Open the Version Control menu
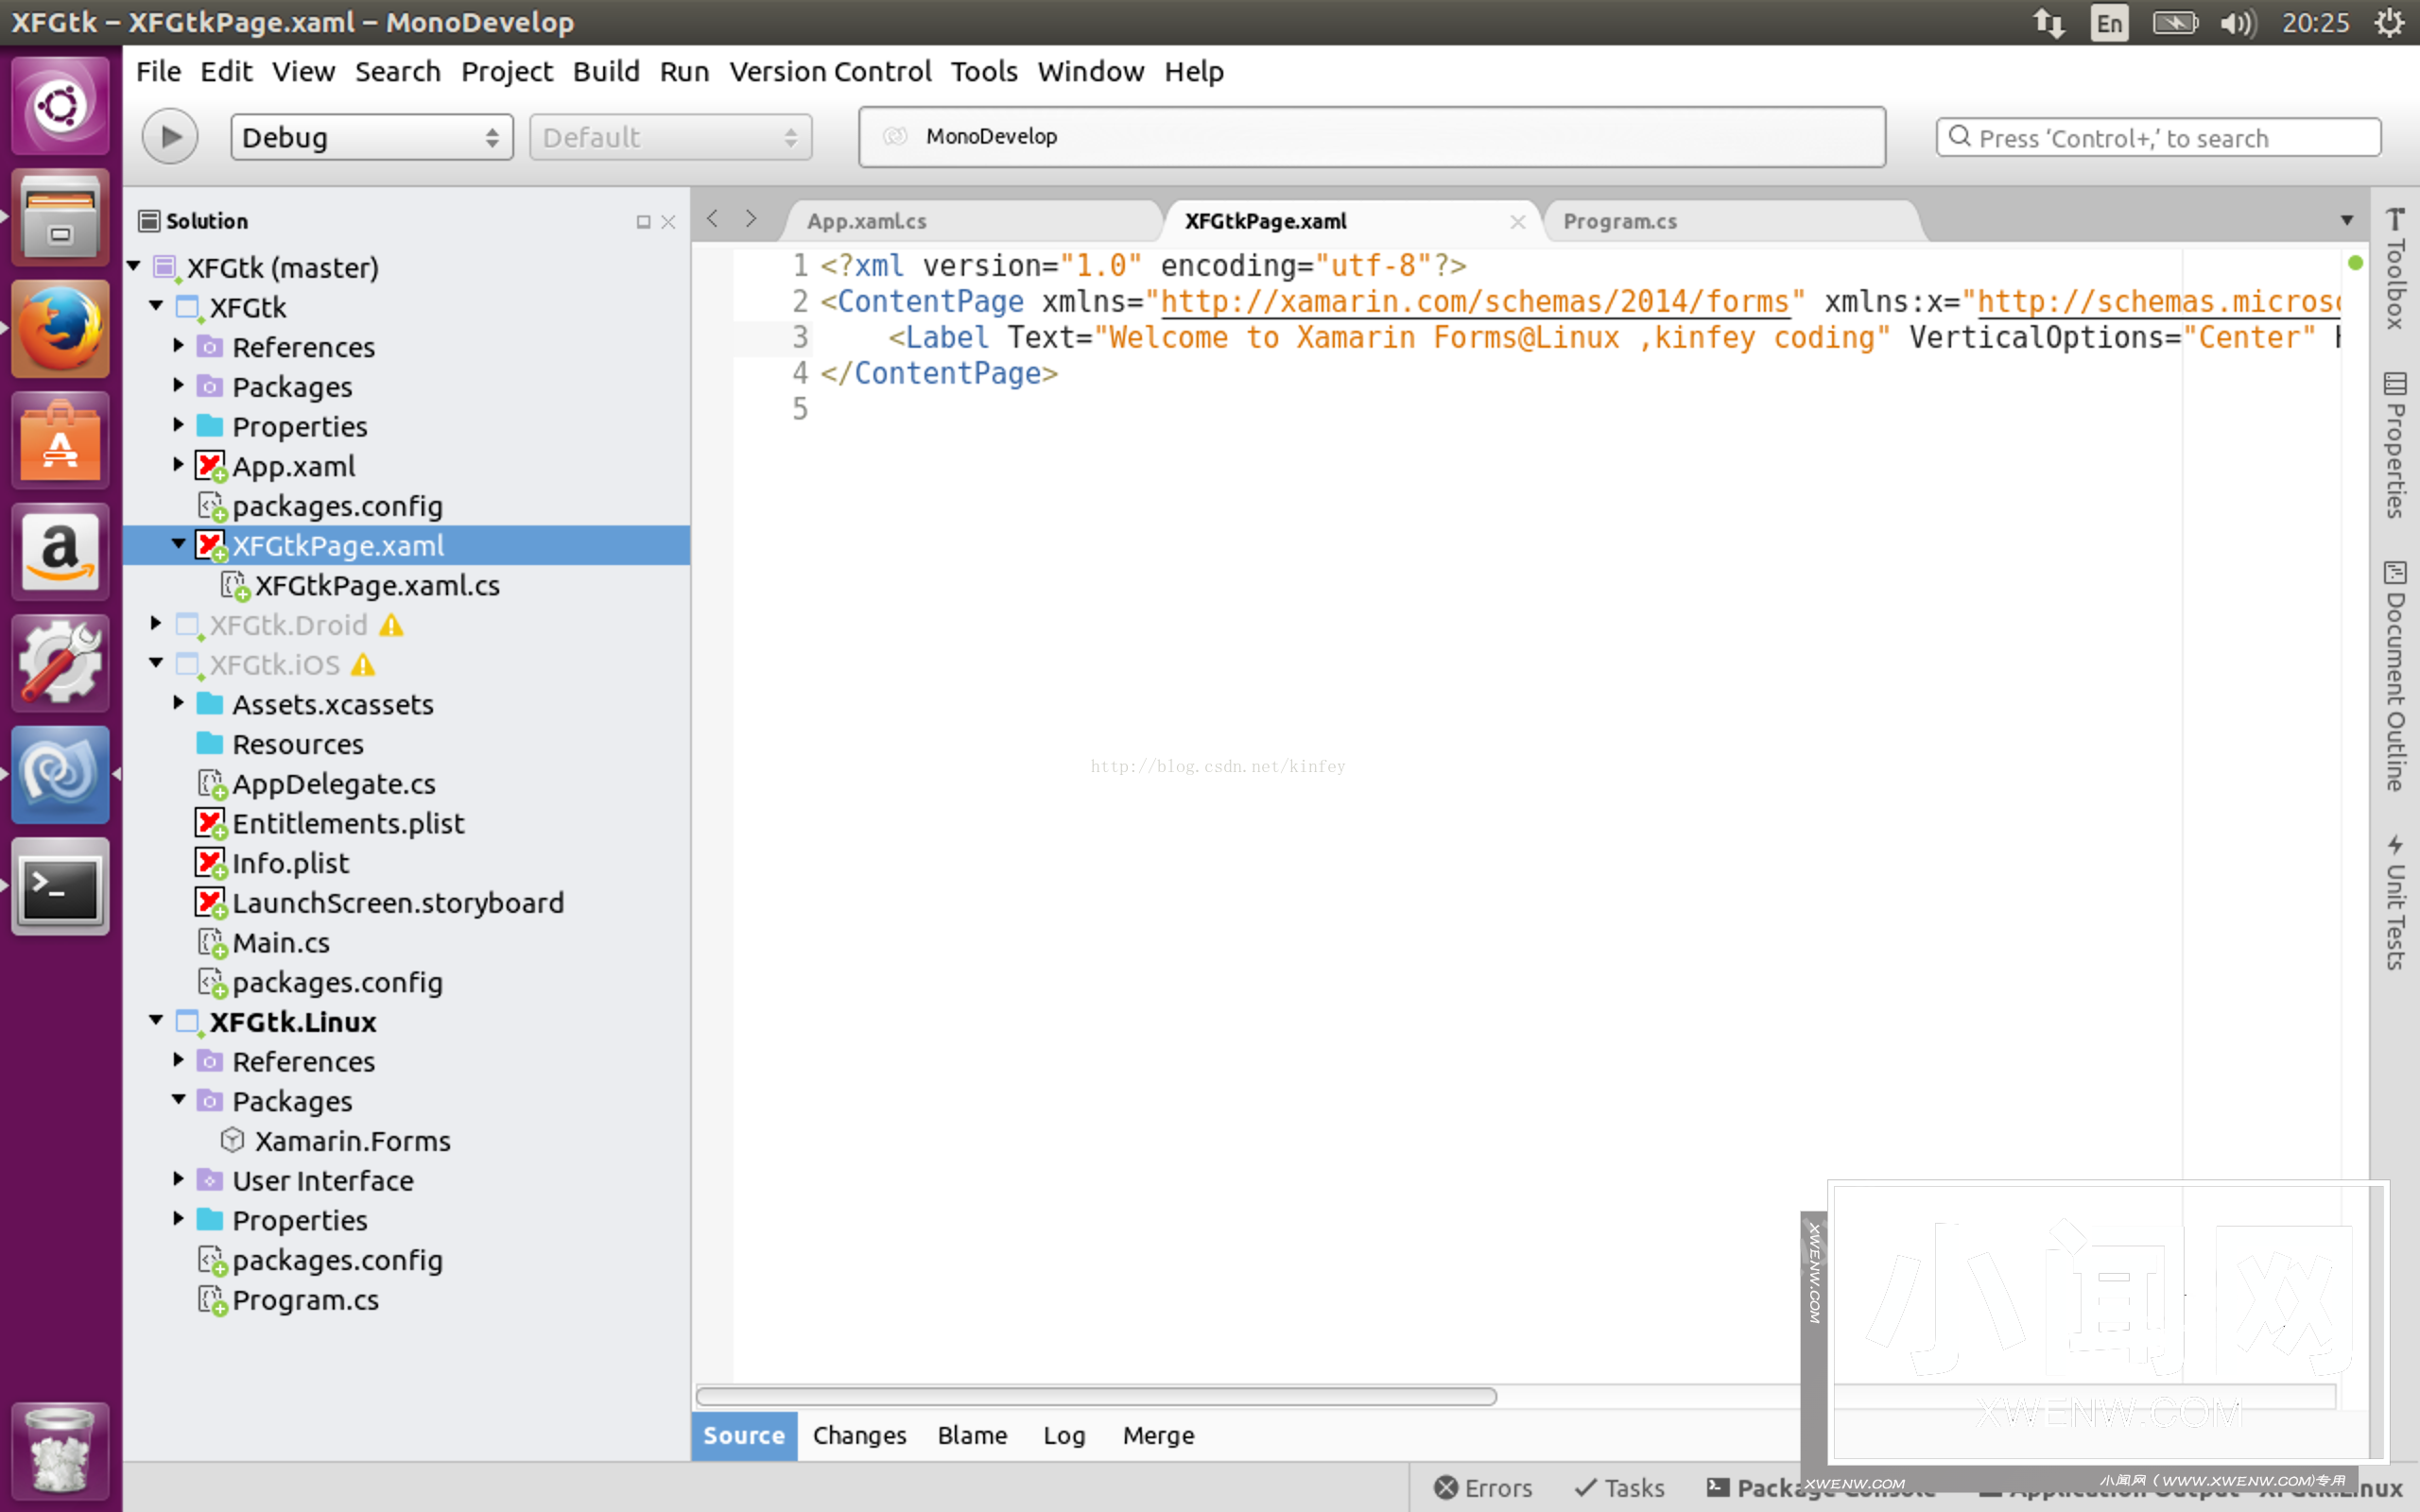Viewport: 2420px width, 1512px height. coord(831,70)
